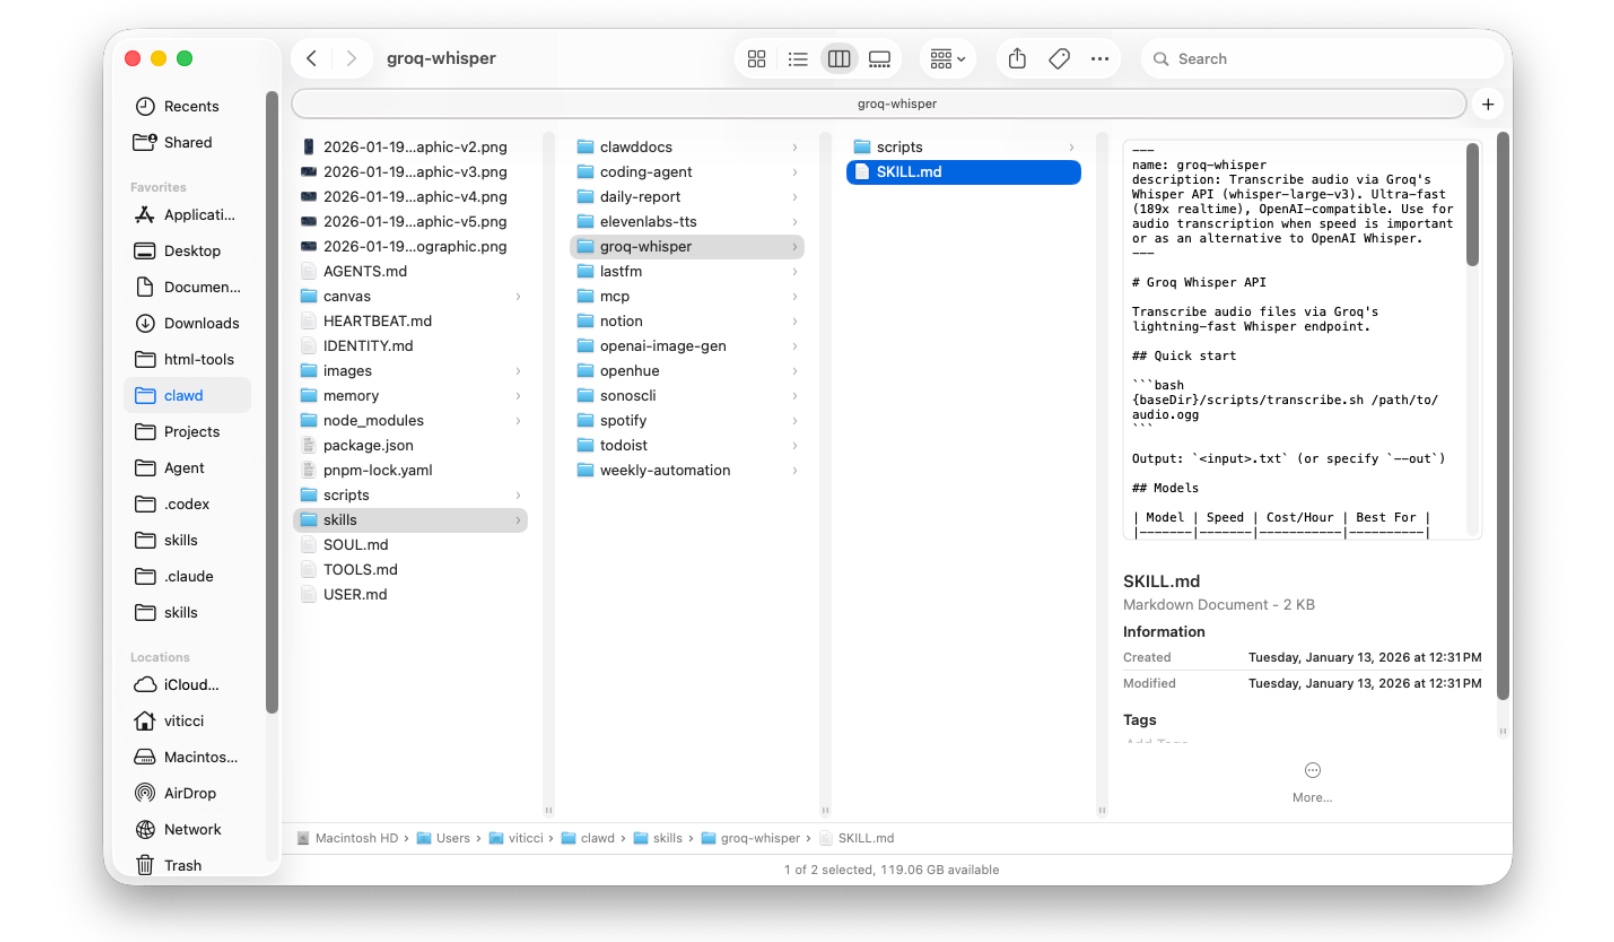Switch to list view

coord(798,59)
